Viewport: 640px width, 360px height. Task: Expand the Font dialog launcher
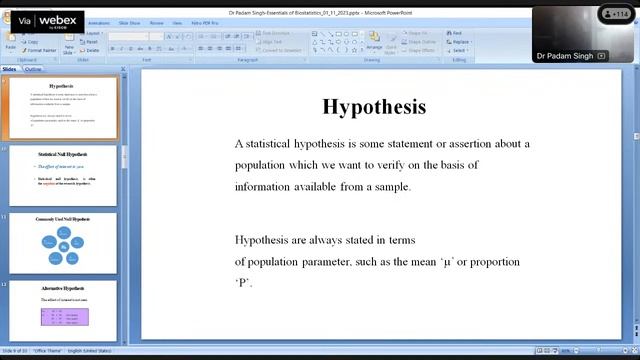pos(190,60)
